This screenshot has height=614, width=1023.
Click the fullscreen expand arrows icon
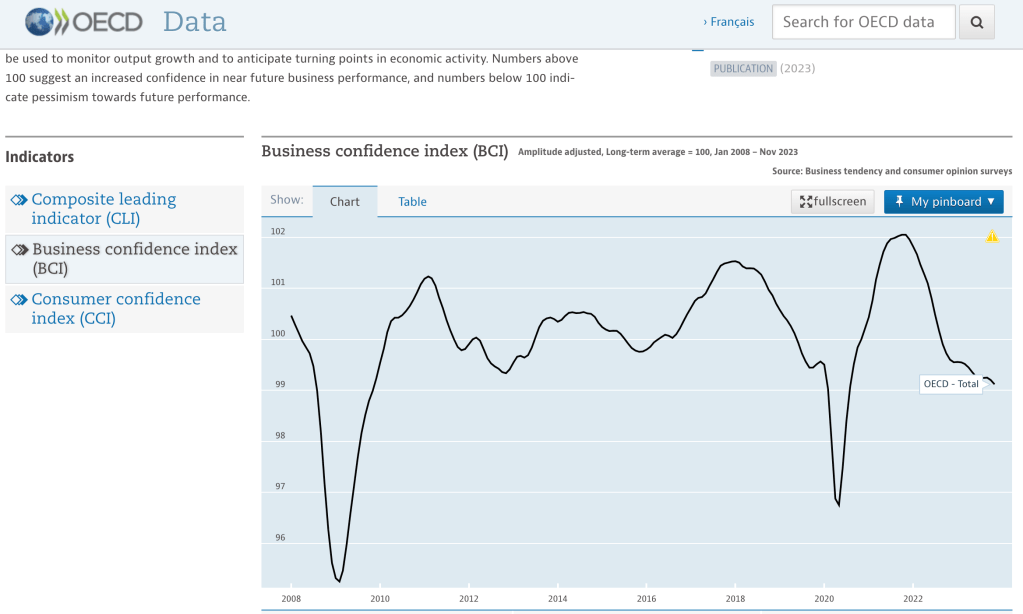pyautogui.click(x=806, y=202)
